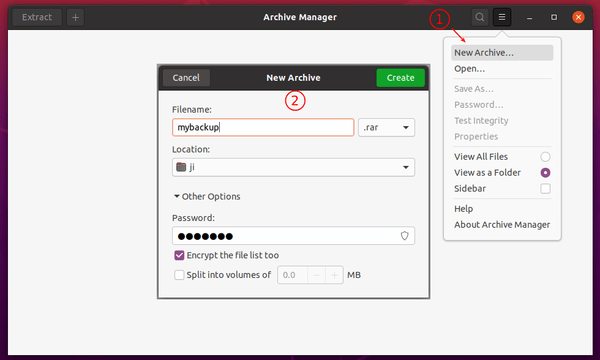The height and width of the screenshot is (360, 600).
Task: Cancel the New Archive dialog
Action: [186, 78]
